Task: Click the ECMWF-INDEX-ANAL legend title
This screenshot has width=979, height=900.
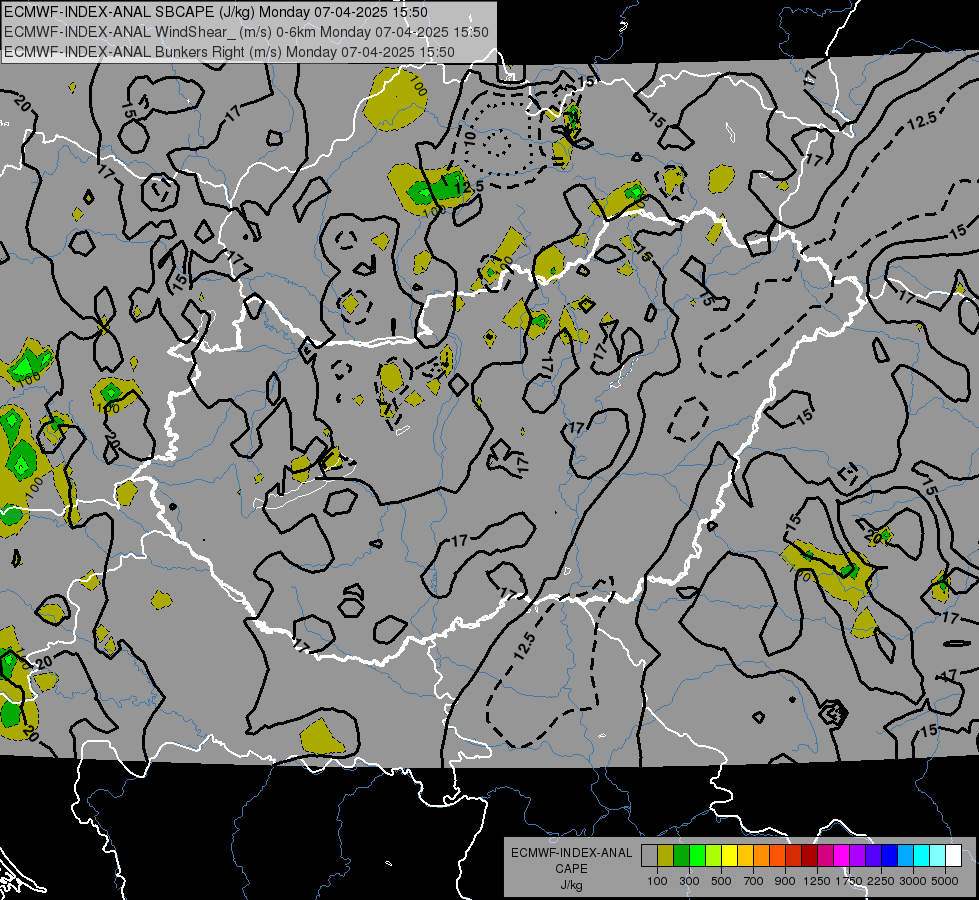Action: click(x=572, y=853)
